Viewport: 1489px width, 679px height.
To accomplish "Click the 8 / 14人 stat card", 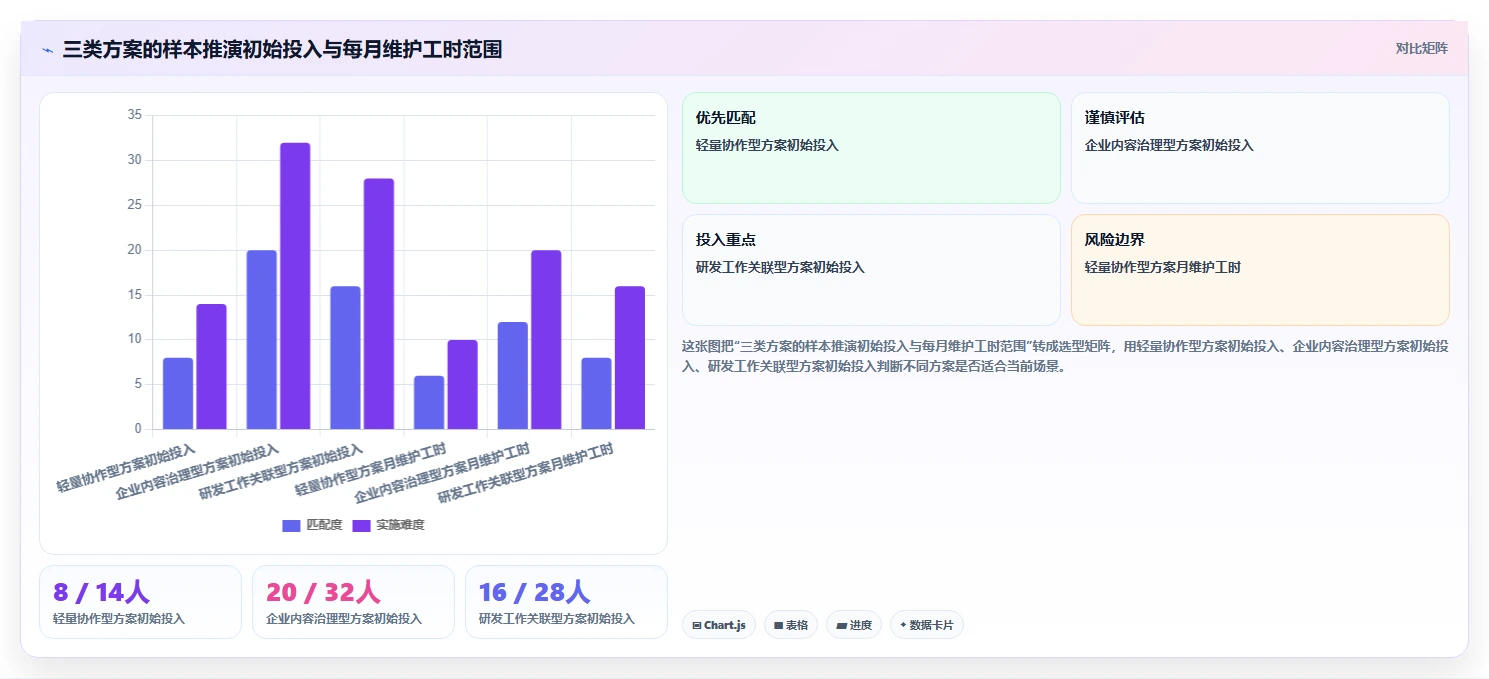I will [x=140, y=602].
